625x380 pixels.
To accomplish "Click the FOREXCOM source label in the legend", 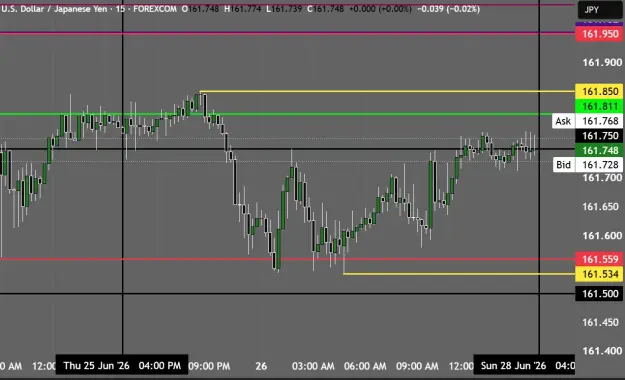I will click(x=155, y=9).
